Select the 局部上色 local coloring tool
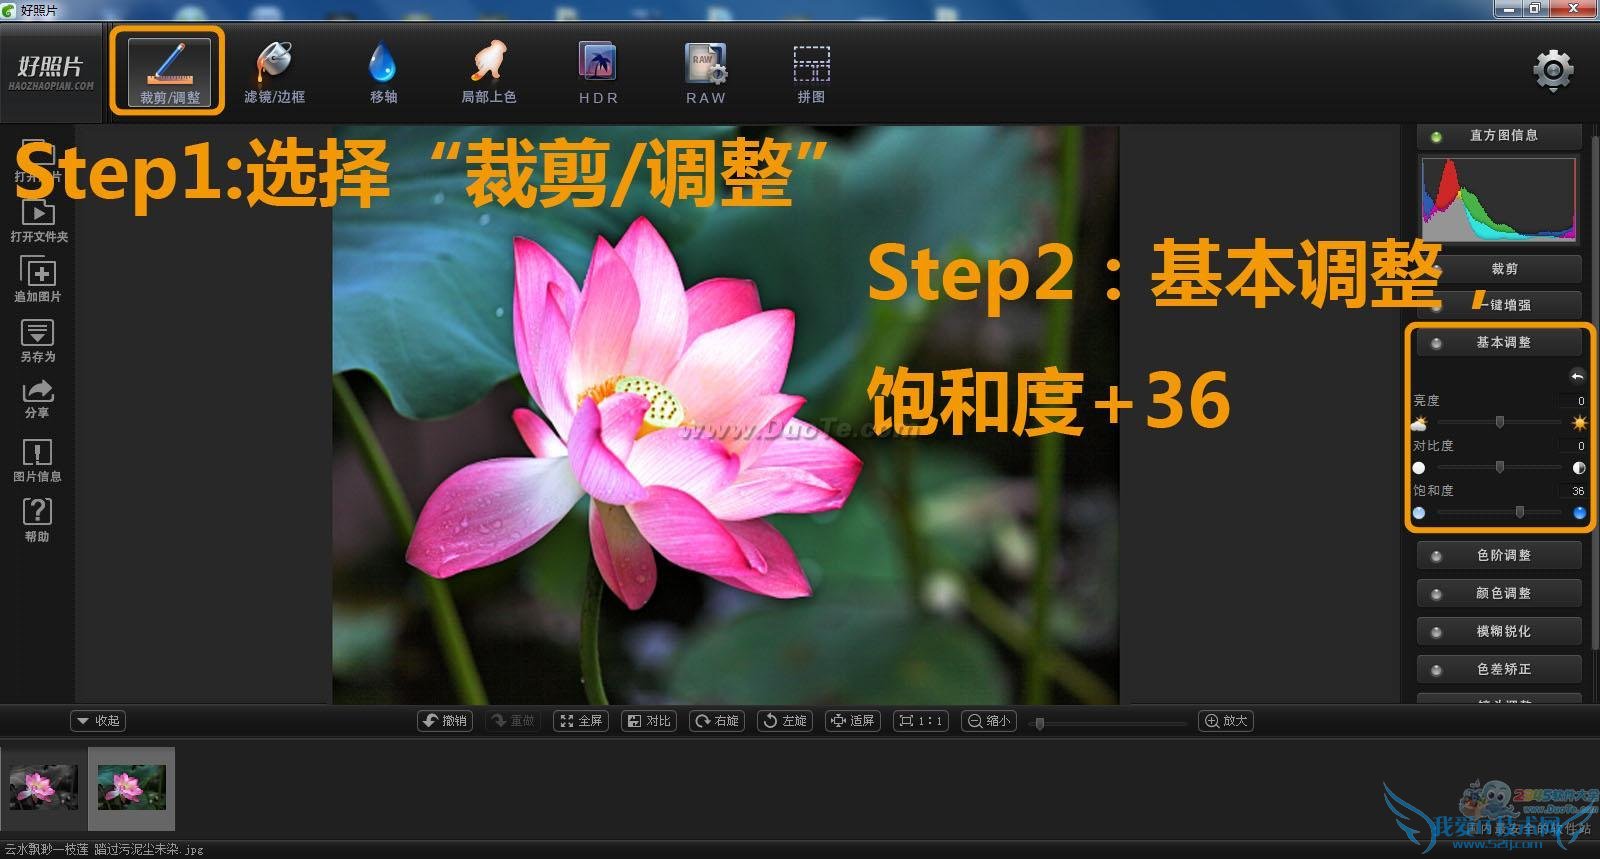Viewport: 1600px width, 859px height. [x=488, y=73]
